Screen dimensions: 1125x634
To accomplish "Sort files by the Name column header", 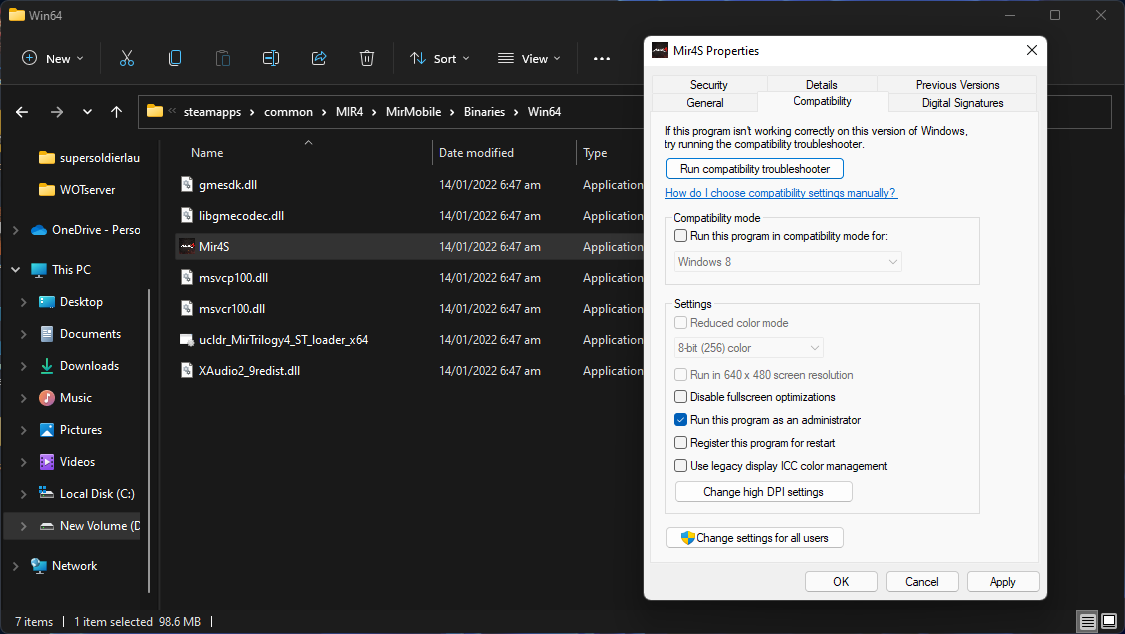I will 207,153.
